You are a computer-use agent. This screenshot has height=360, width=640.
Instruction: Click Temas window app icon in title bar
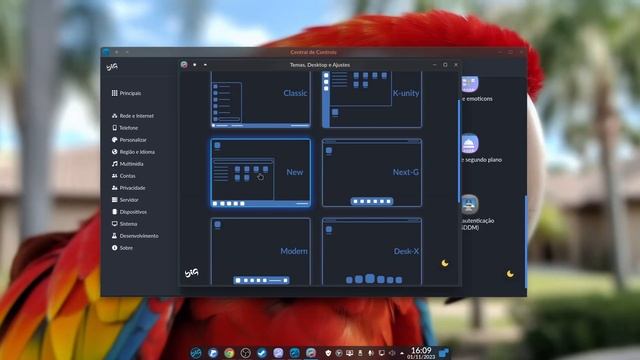(184, 64)
